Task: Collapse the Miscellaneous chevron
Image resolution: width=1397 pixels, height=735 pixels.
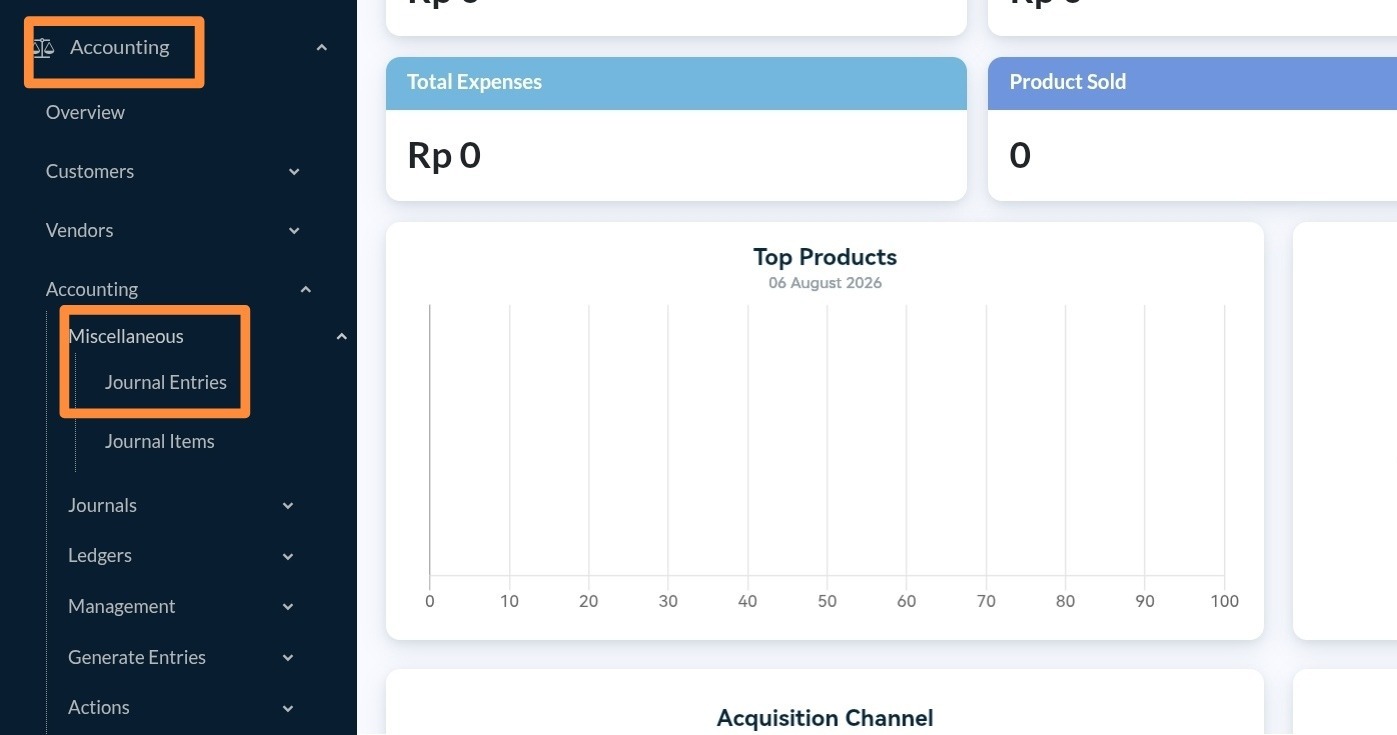Action: pyautogui.click(x=341, y=337)
